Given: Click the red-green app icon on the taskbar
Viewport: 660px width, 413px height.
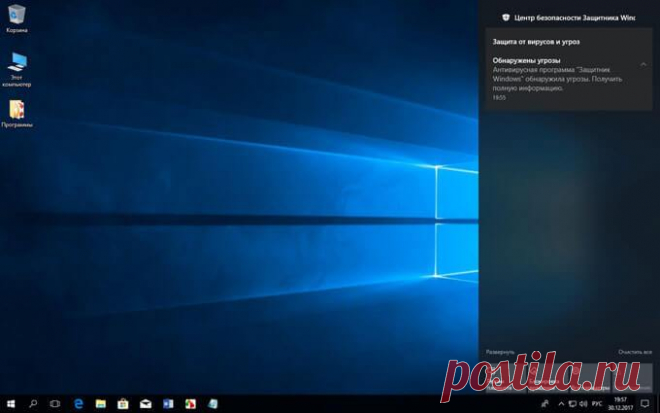Looking at the screenshot, I should (x=190, y=404).
